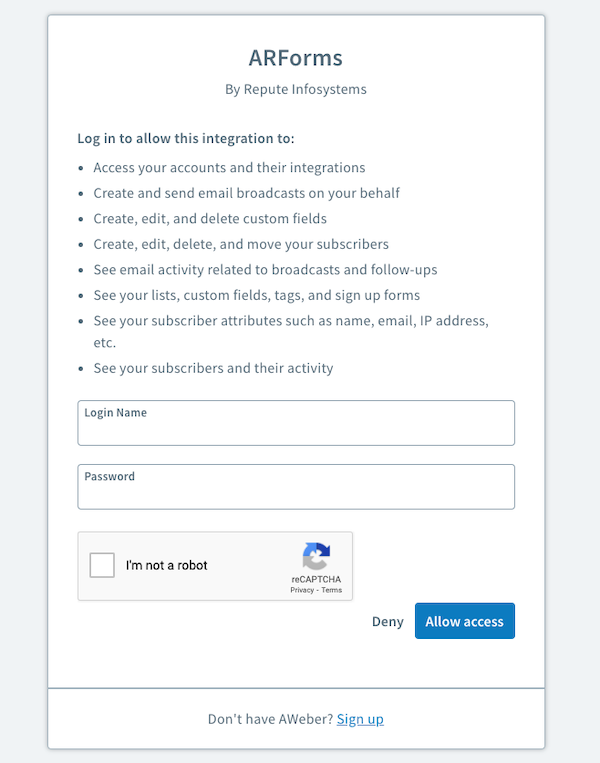Click the By Repute Infosystems subtitle
The image size is (600, 763).
click(296, 89)
